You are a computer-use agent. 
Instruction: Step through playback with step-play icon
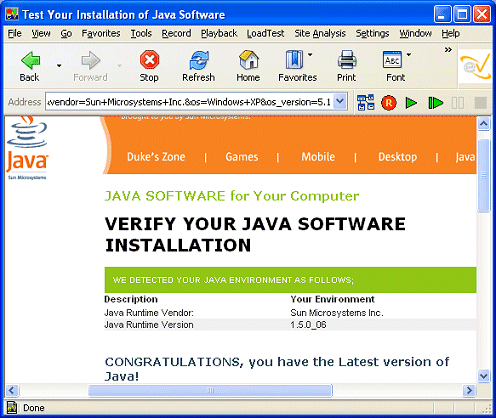click(435, 103)
